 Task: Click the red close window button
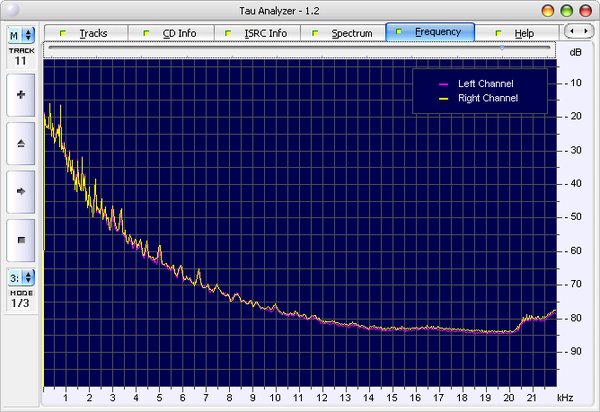pos(585,11)
